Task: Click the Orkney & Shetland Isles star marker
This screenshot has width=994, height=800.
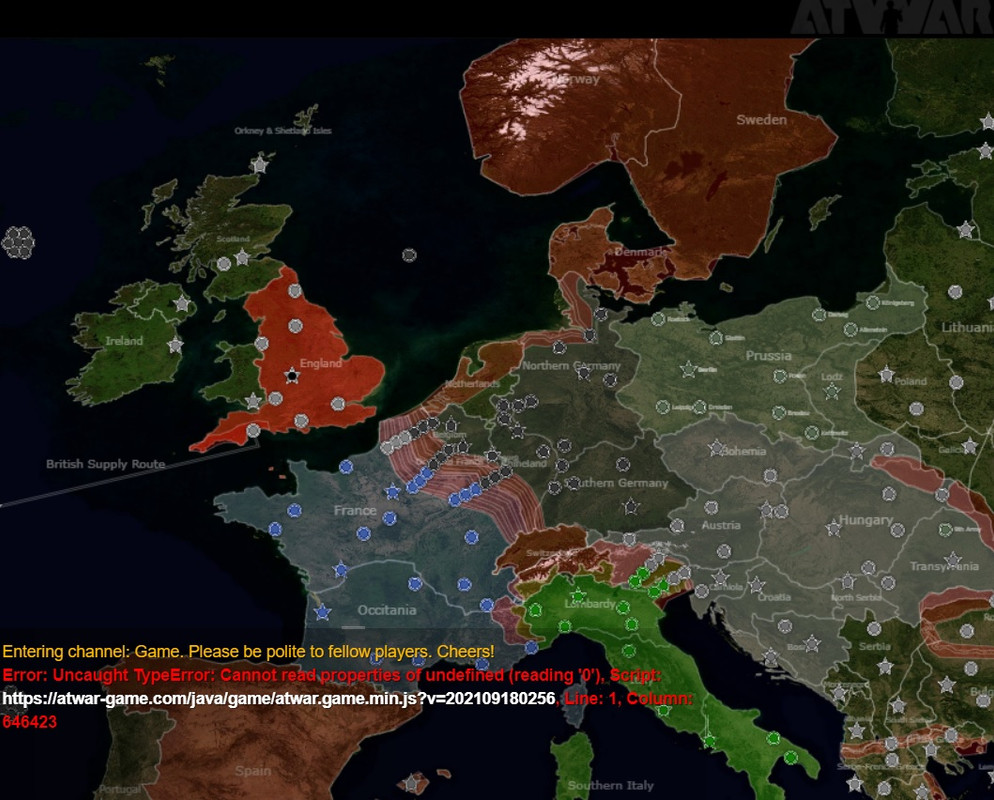Action: [x=259, y=164]
